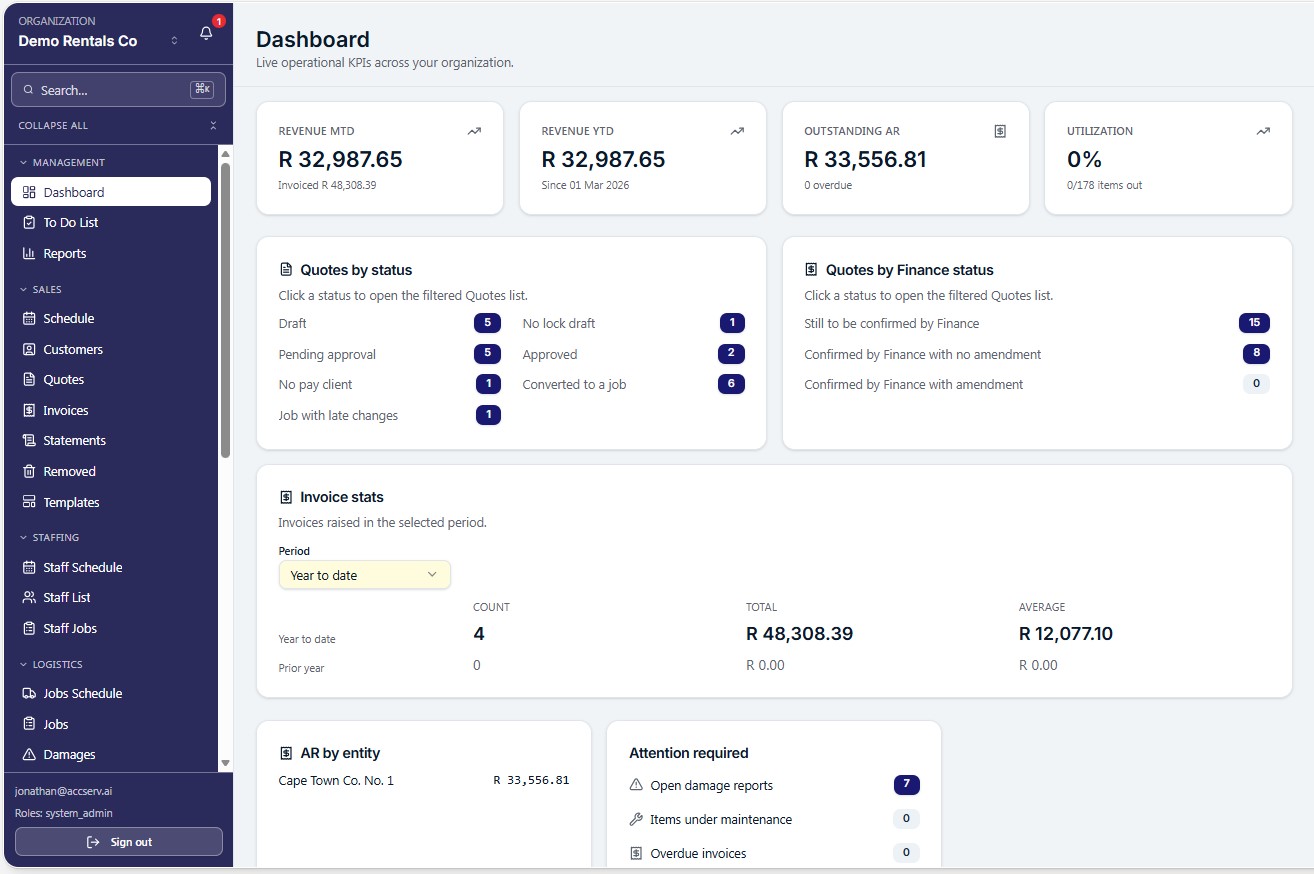Screen dimensions: 1314x874
Task: Click the Overdue invoices row
Action: (x=774, y=853)
